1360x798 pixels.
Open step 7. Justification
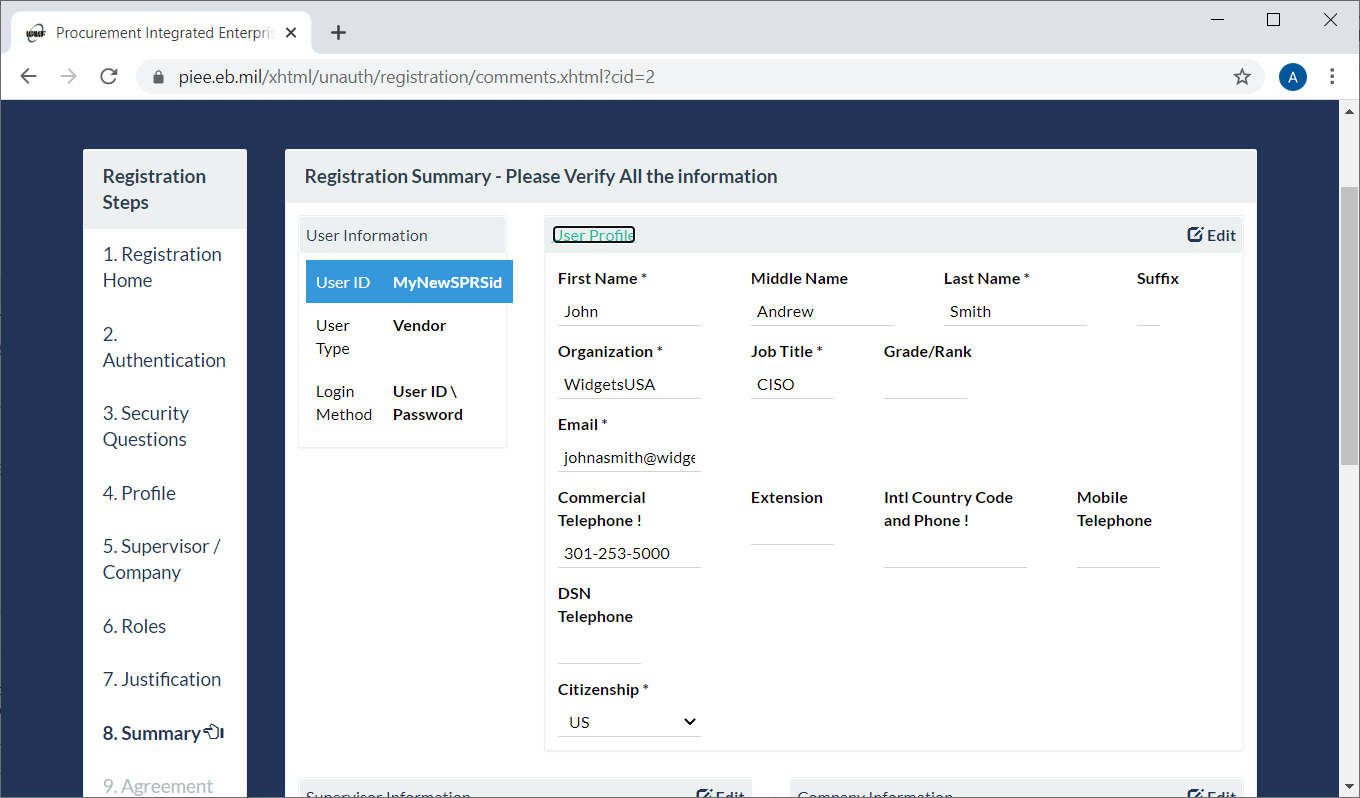pyautogui.click(x=162, y=679)
